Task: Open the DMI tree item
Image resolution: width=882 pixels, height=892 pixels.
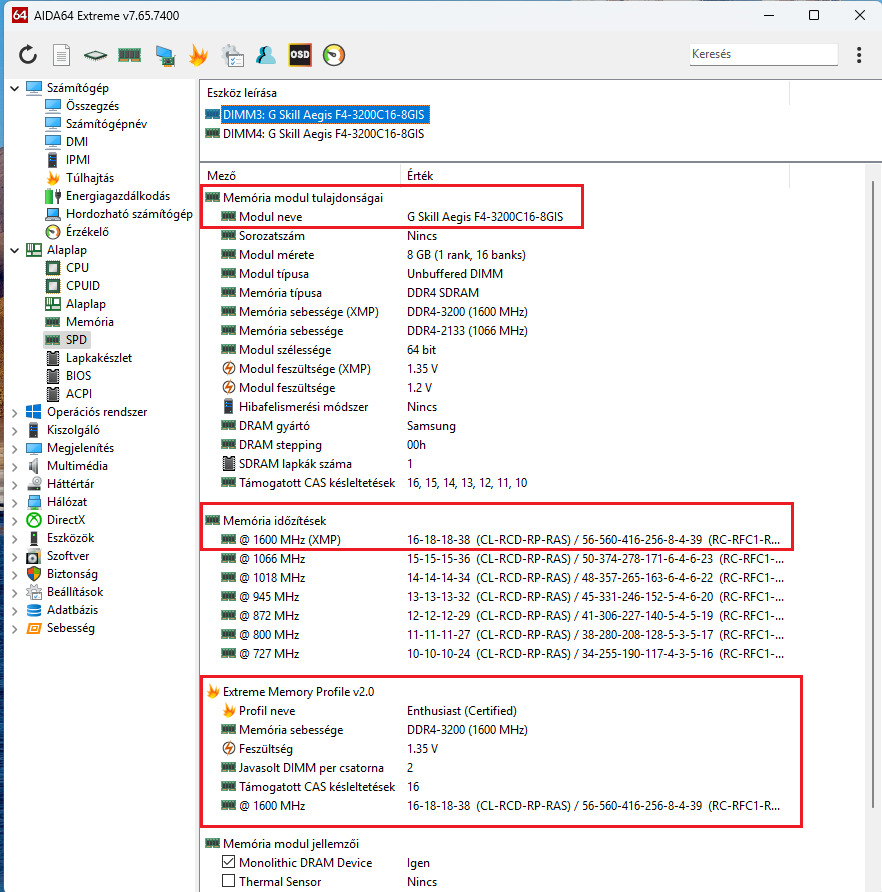Action: coord(77,142)
